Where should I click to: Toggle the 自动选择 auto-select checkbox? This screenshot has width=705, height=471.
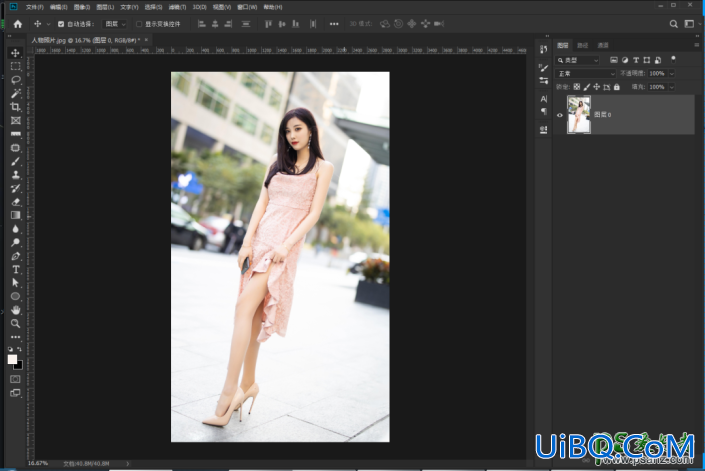click(x=61, y=24)
